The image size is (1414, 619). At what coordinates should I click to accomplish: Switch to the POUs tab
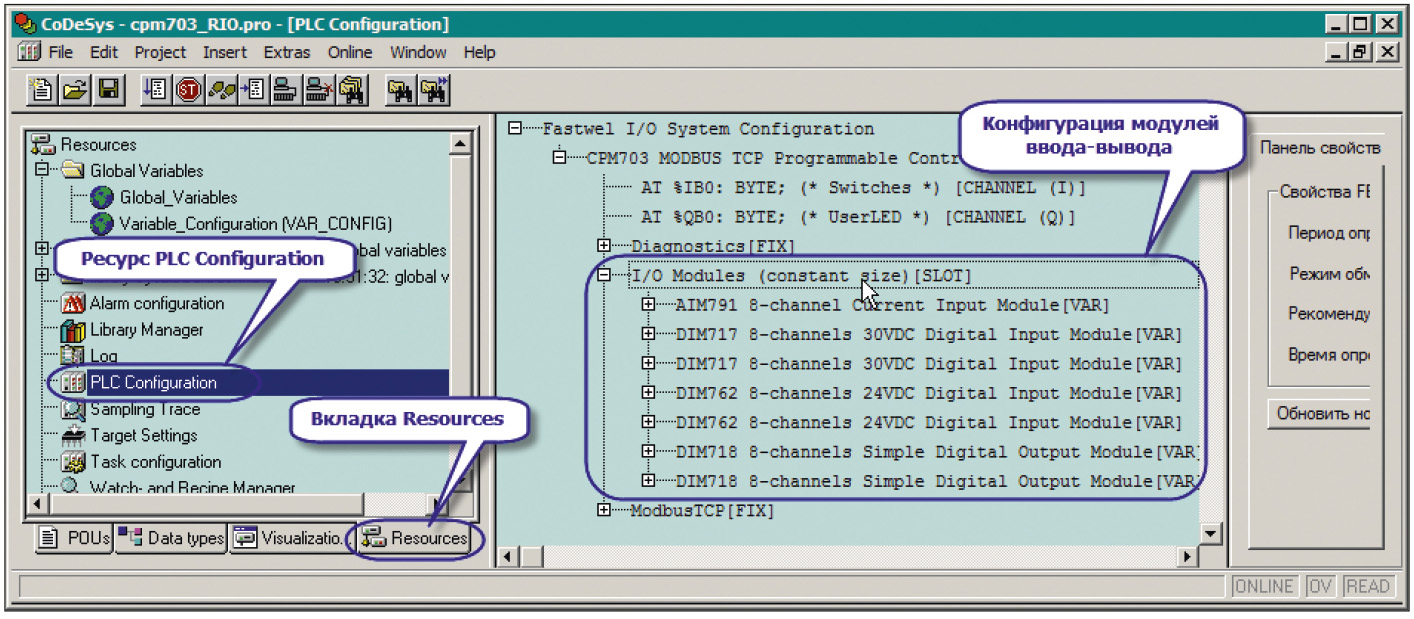74,539
